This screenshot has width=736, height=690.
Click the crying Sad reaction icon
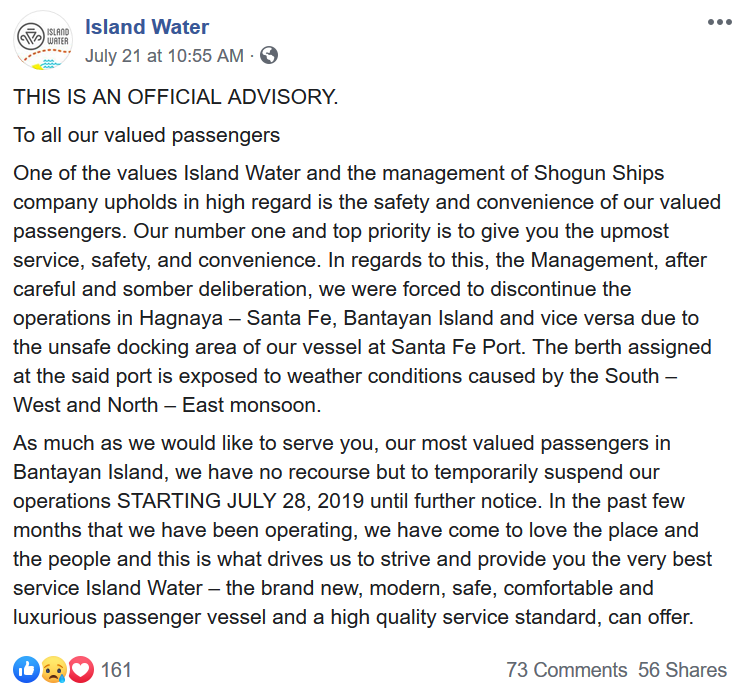click(54, 669)
